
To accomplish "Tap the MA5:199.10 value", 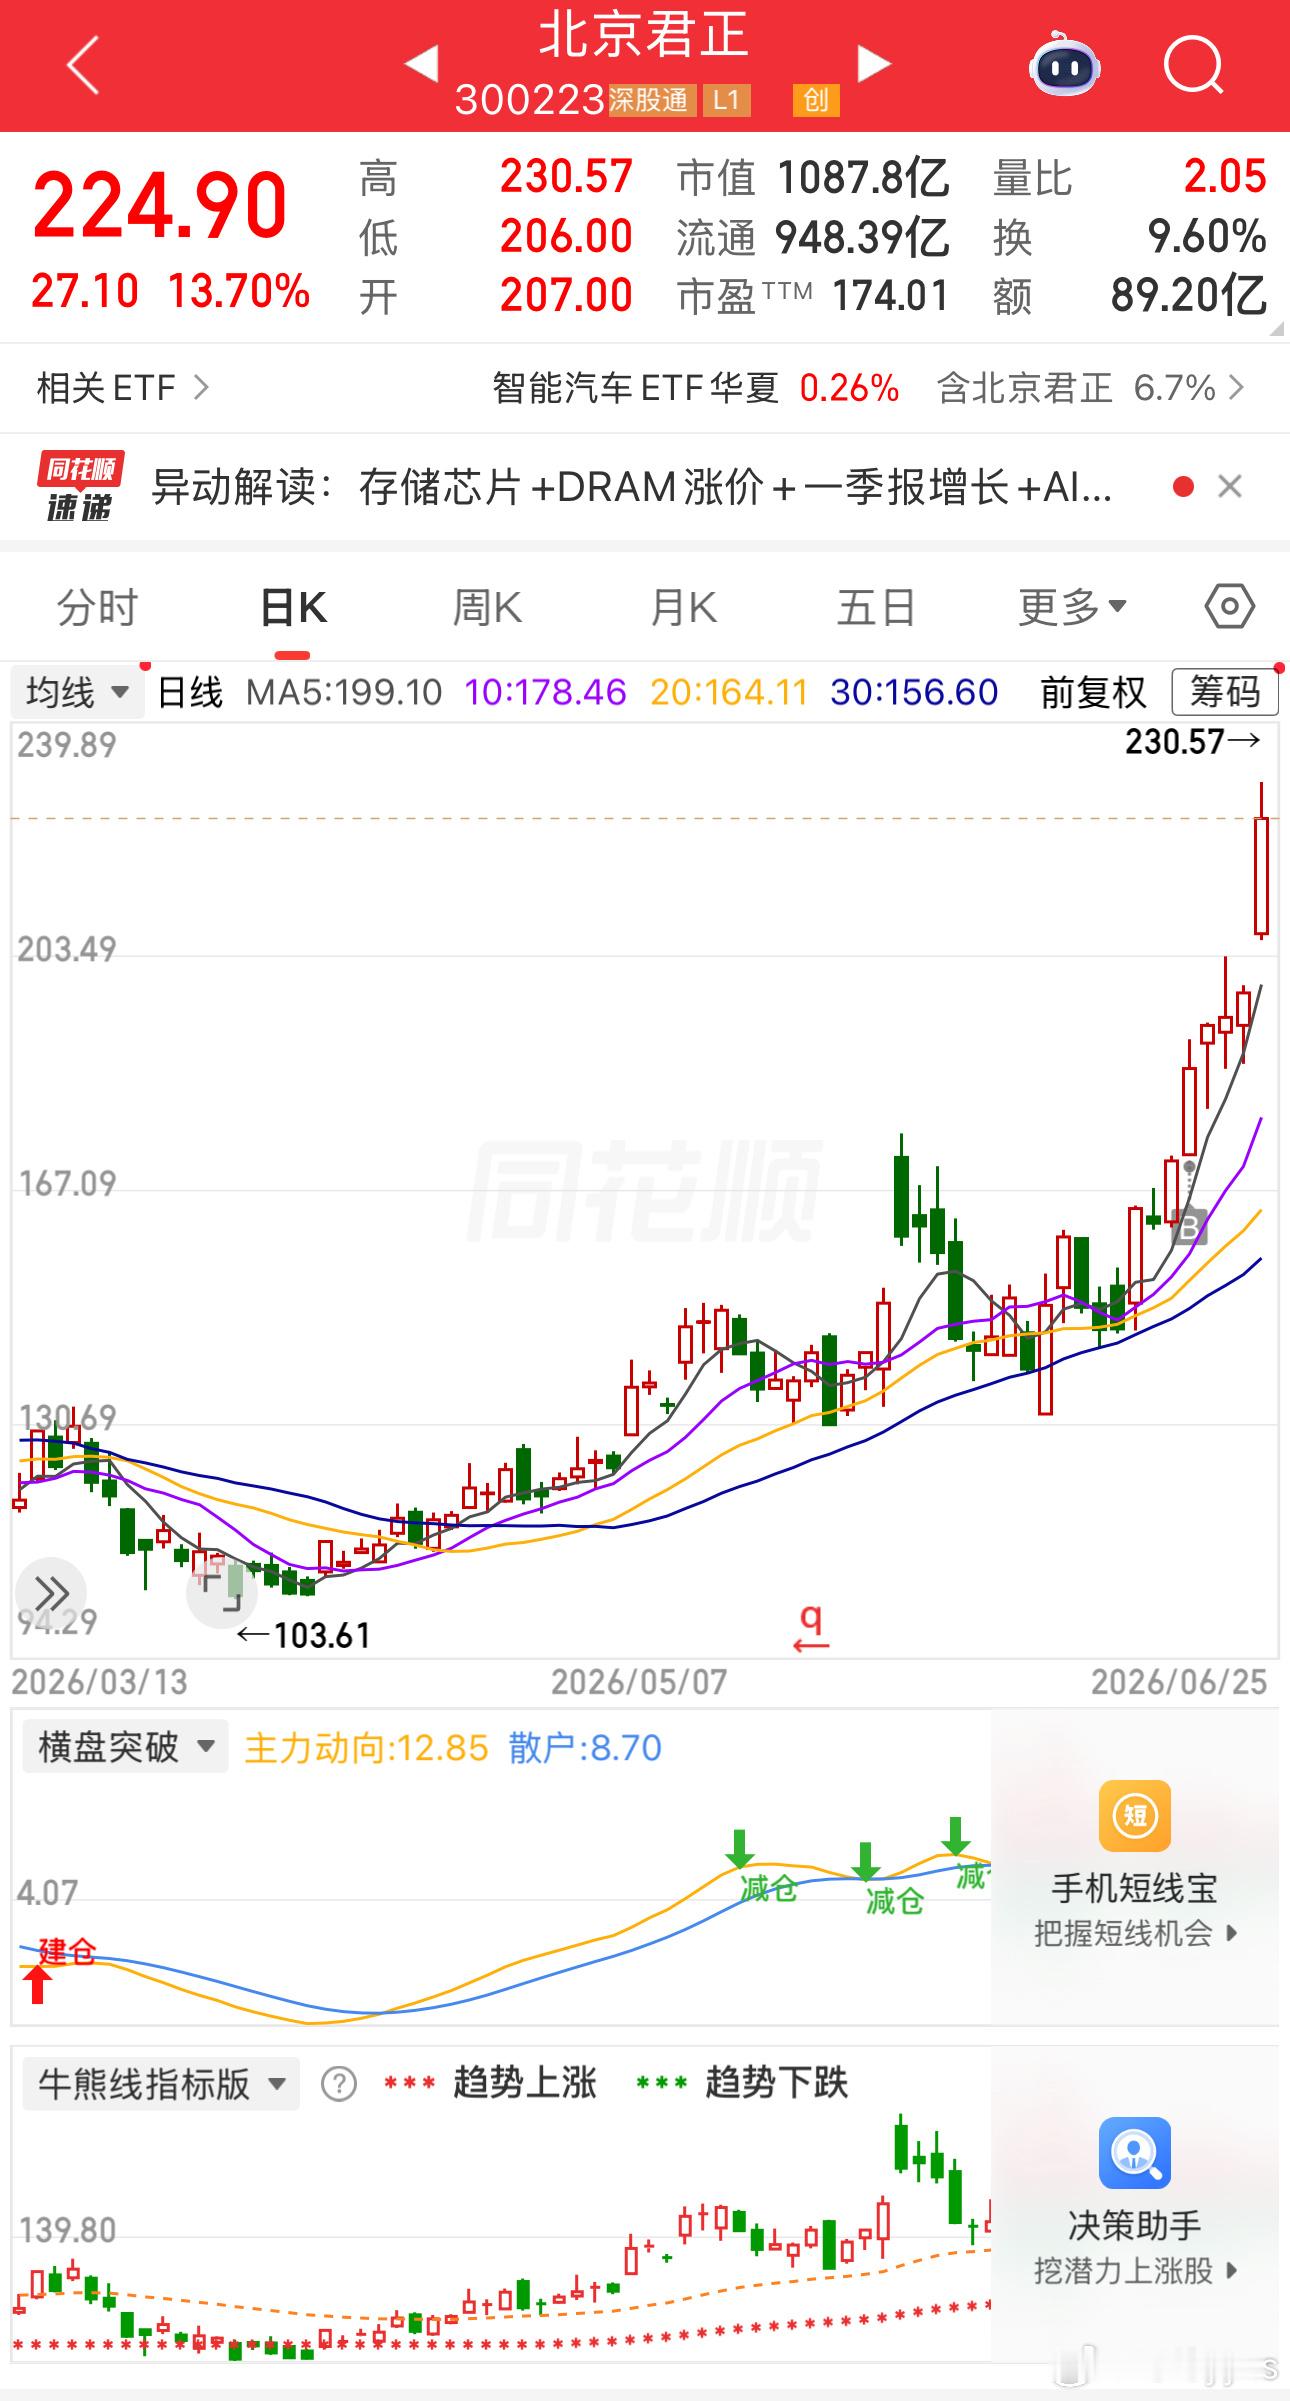I will (344, 692).
